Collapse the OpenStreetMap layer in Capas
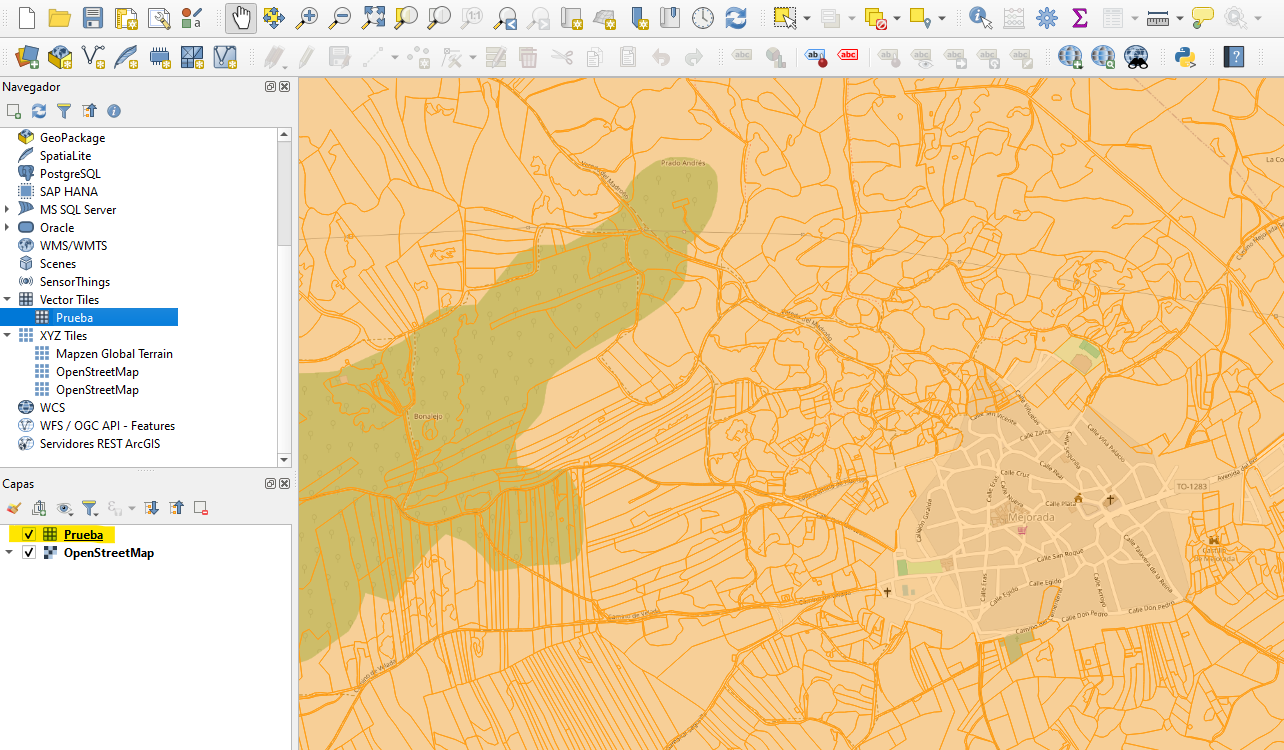1284x750 pixels. click(9, 553)
